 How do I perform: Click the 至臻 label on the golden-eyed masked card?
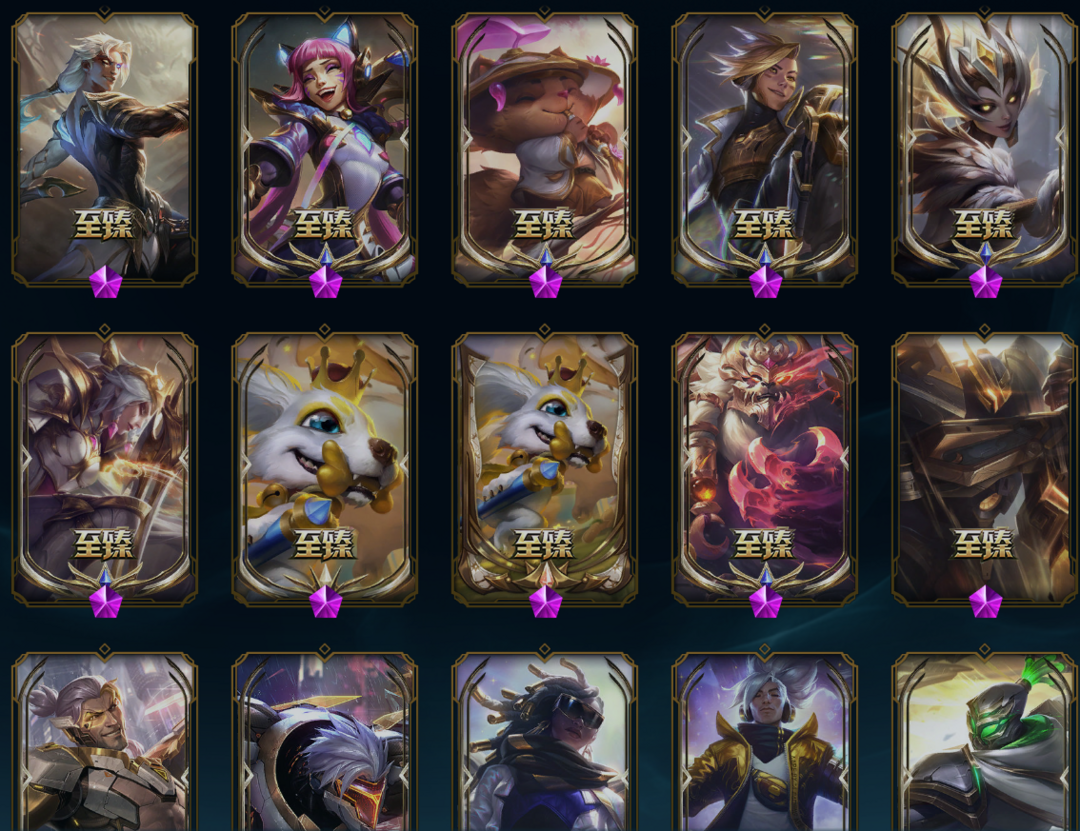tap(984, 225)
